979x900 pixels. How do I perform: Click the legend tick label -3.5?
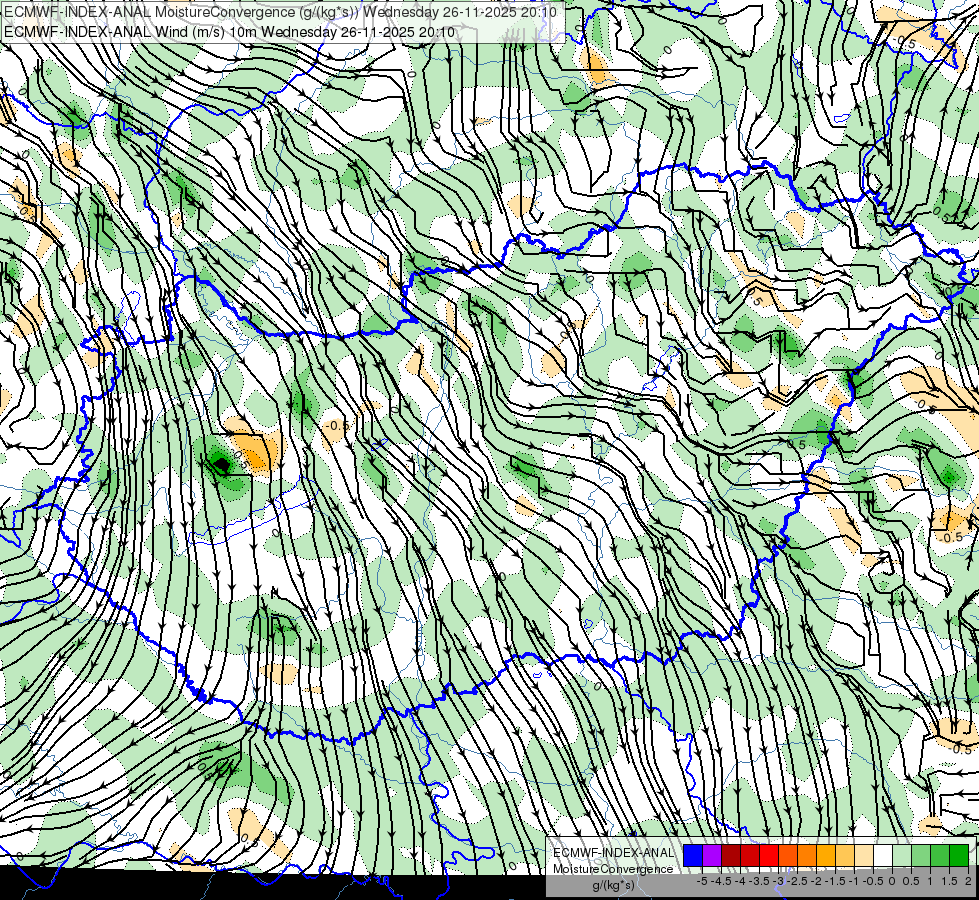coord(759,881)
